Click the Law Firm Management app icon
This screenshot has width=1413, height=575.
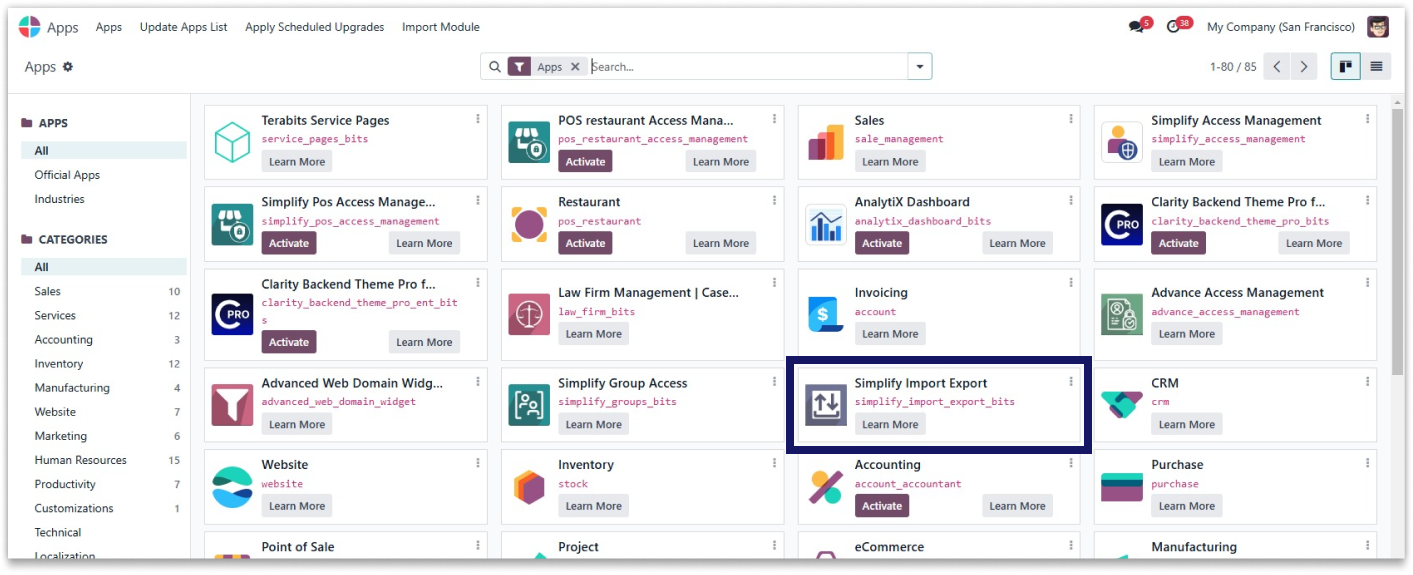(529, 314)
